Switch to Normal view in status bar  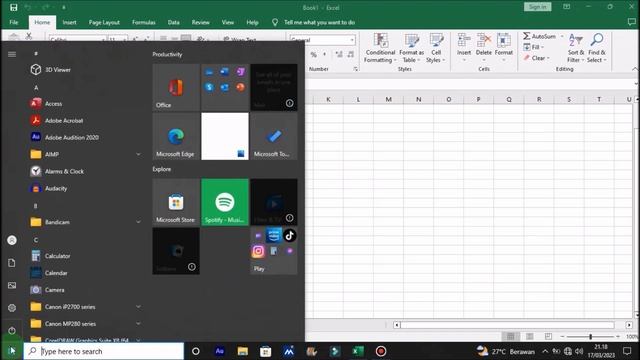(510, 336)
